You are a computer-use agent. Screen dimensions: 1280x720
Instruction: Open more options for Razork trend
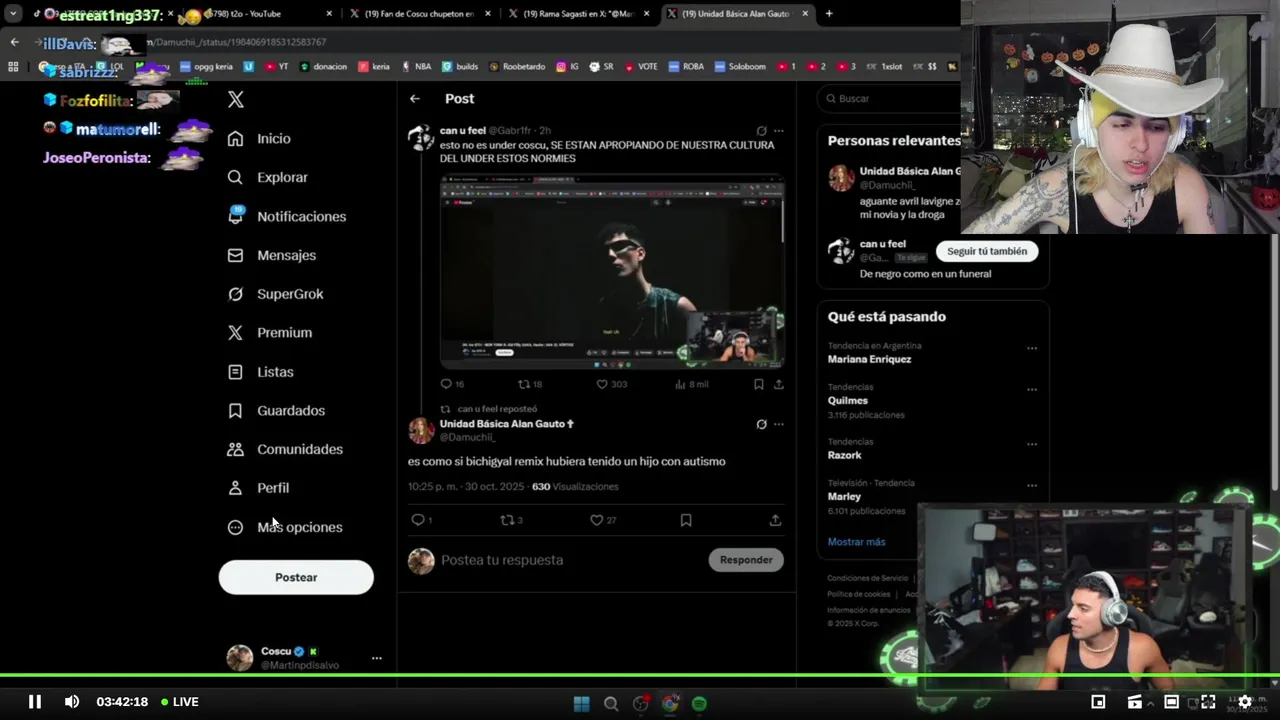click(x=1032, y=444)
